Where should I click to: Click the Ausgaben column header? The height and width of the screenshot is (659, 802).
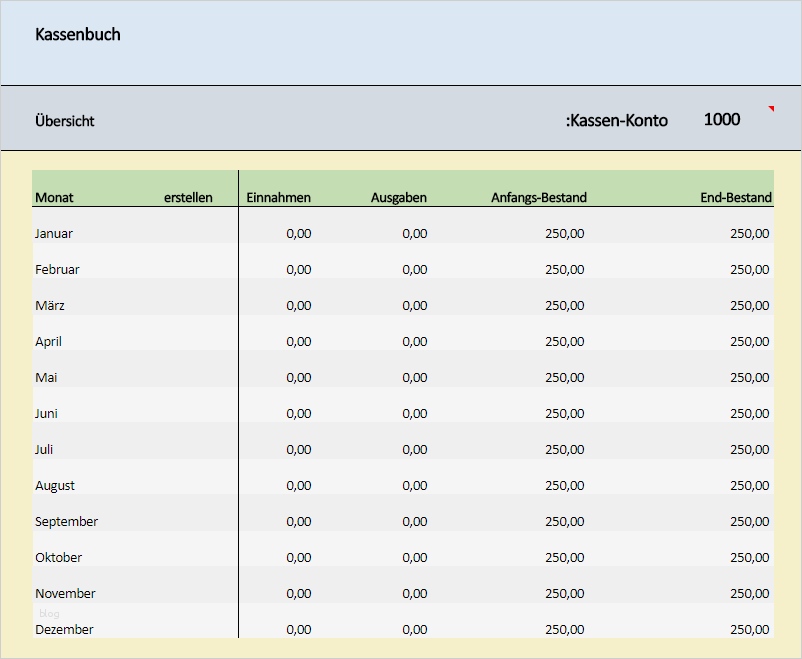399,197
